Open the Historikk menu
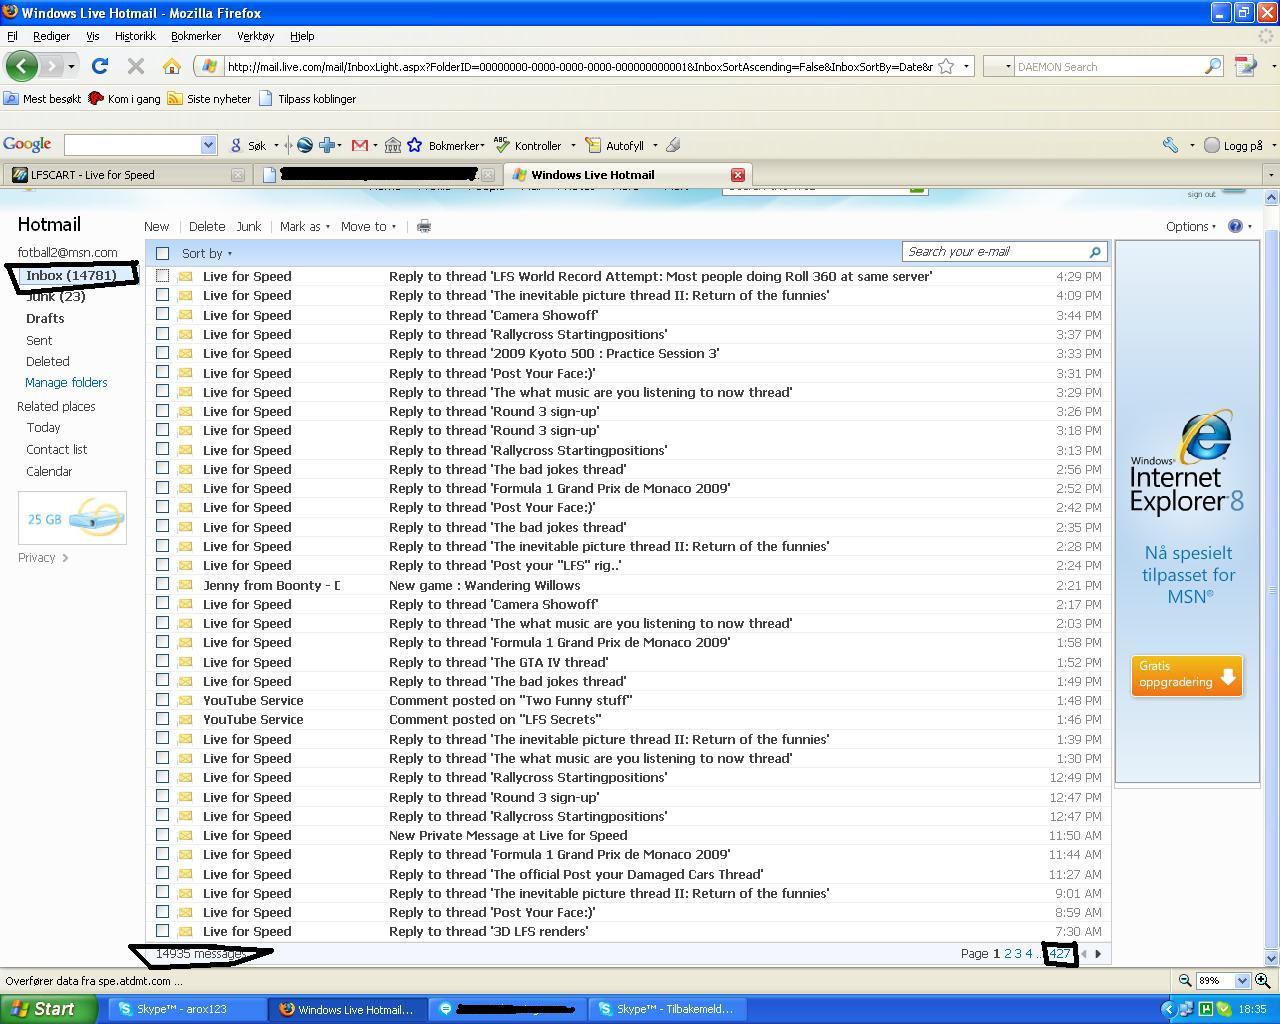 (135, 36)
